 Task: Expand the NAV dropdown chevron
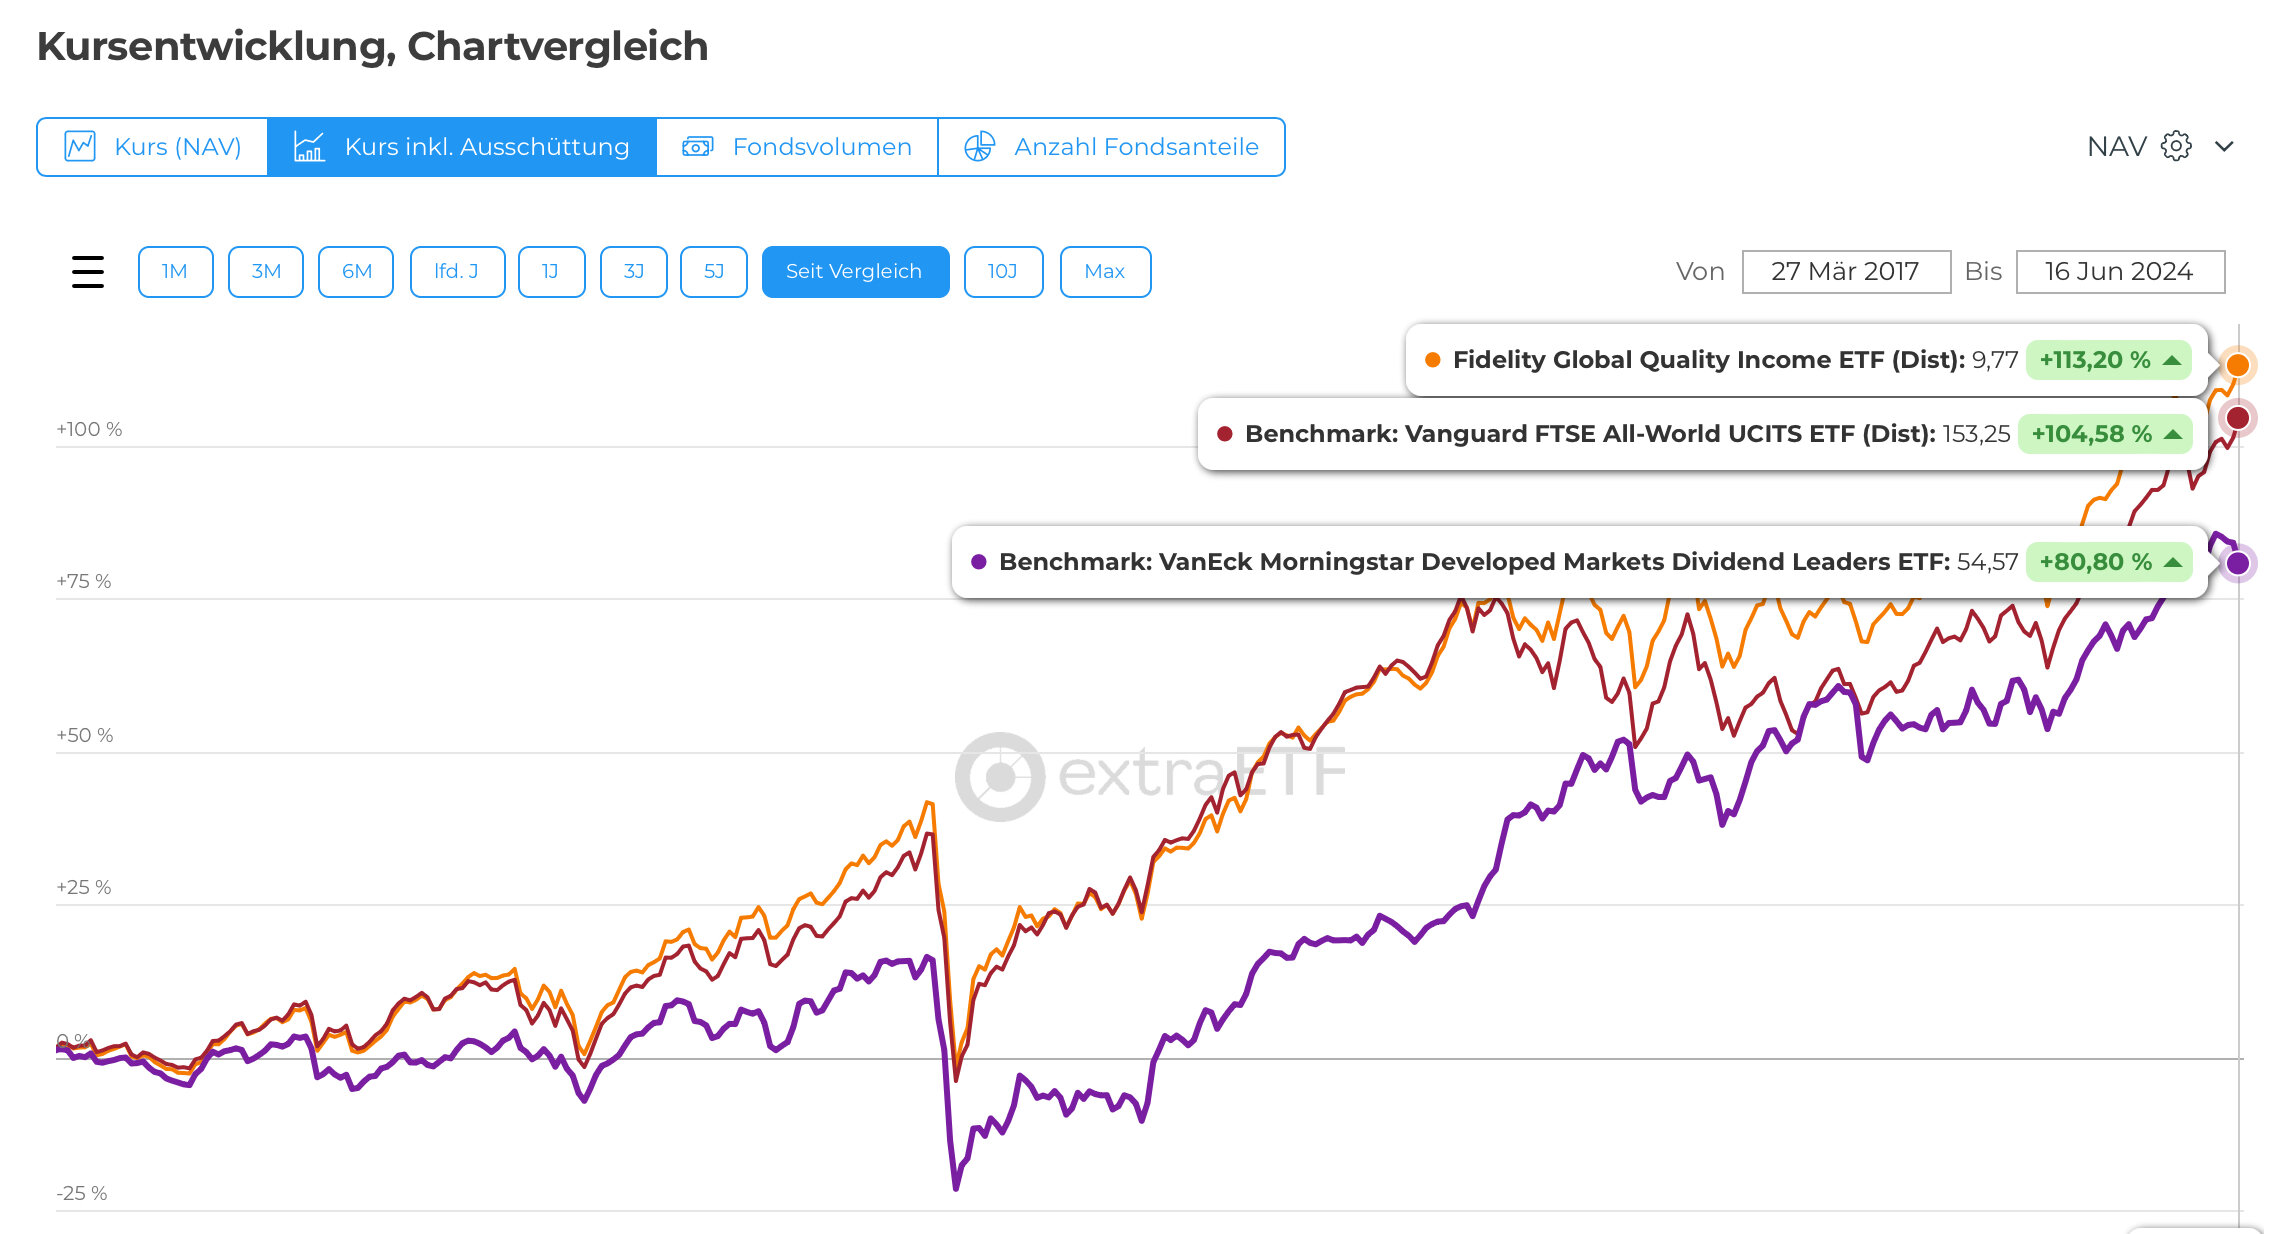(x=2224, y=147)
